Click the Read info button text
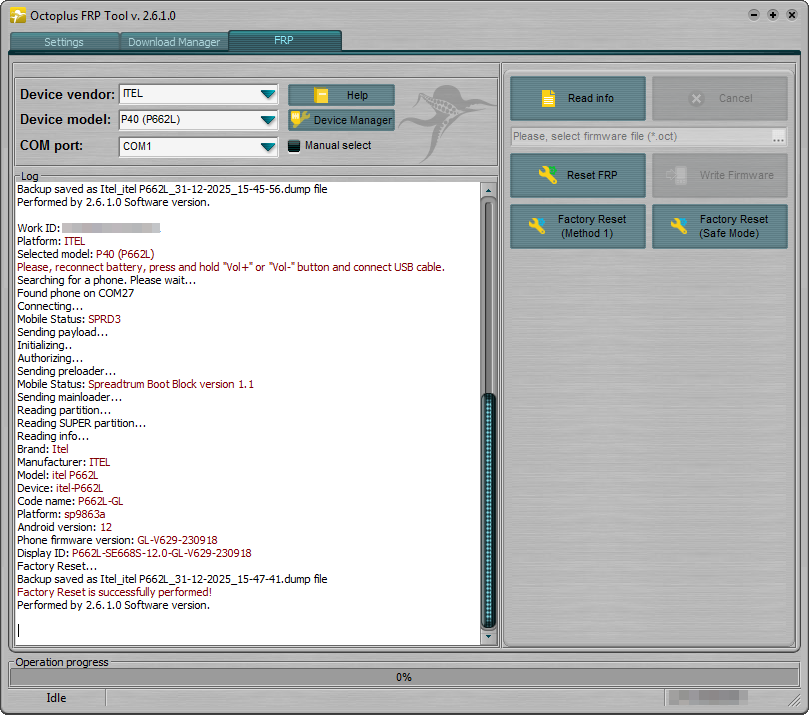The width and height of the screenshot is (809, 715). coord(591,98)
